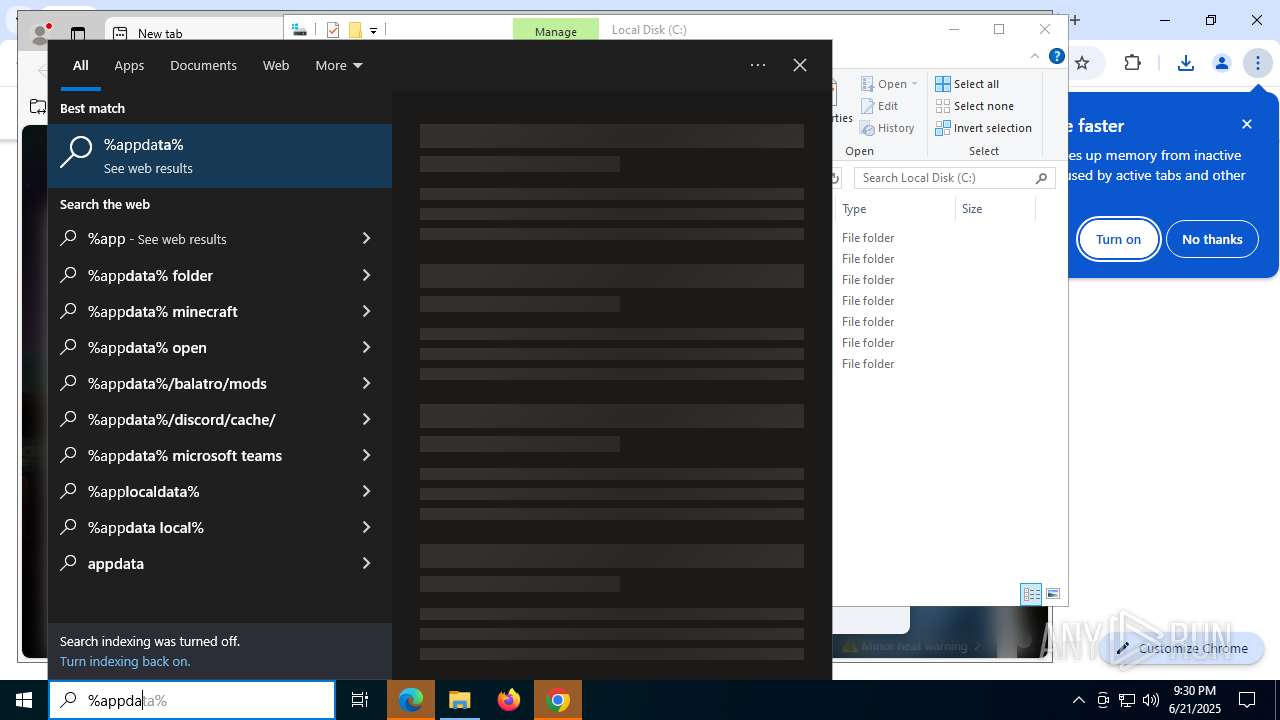Screen dimensions: 1280x720
Task: Click the Customize Chrome button
Action: pyautogui.click(x=1183, y=648)
